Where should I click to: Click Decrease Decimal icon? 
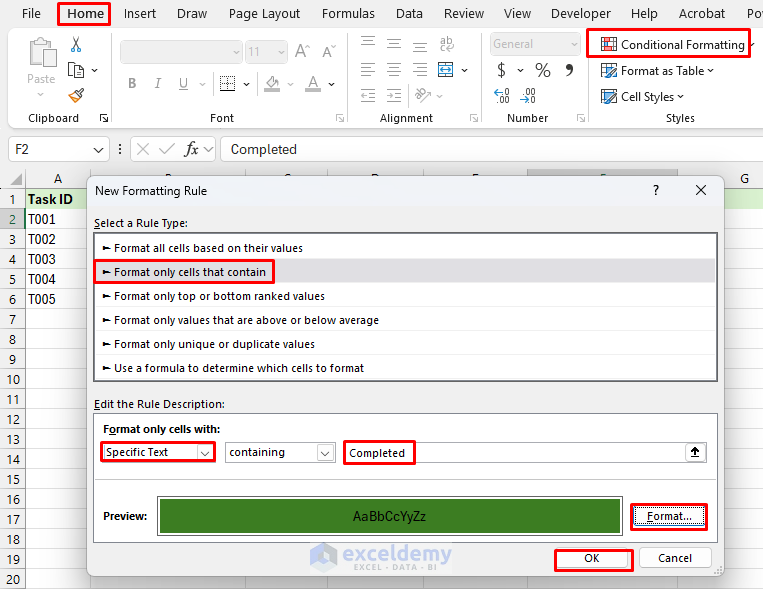pyautogui.click(x=527, y=95)
